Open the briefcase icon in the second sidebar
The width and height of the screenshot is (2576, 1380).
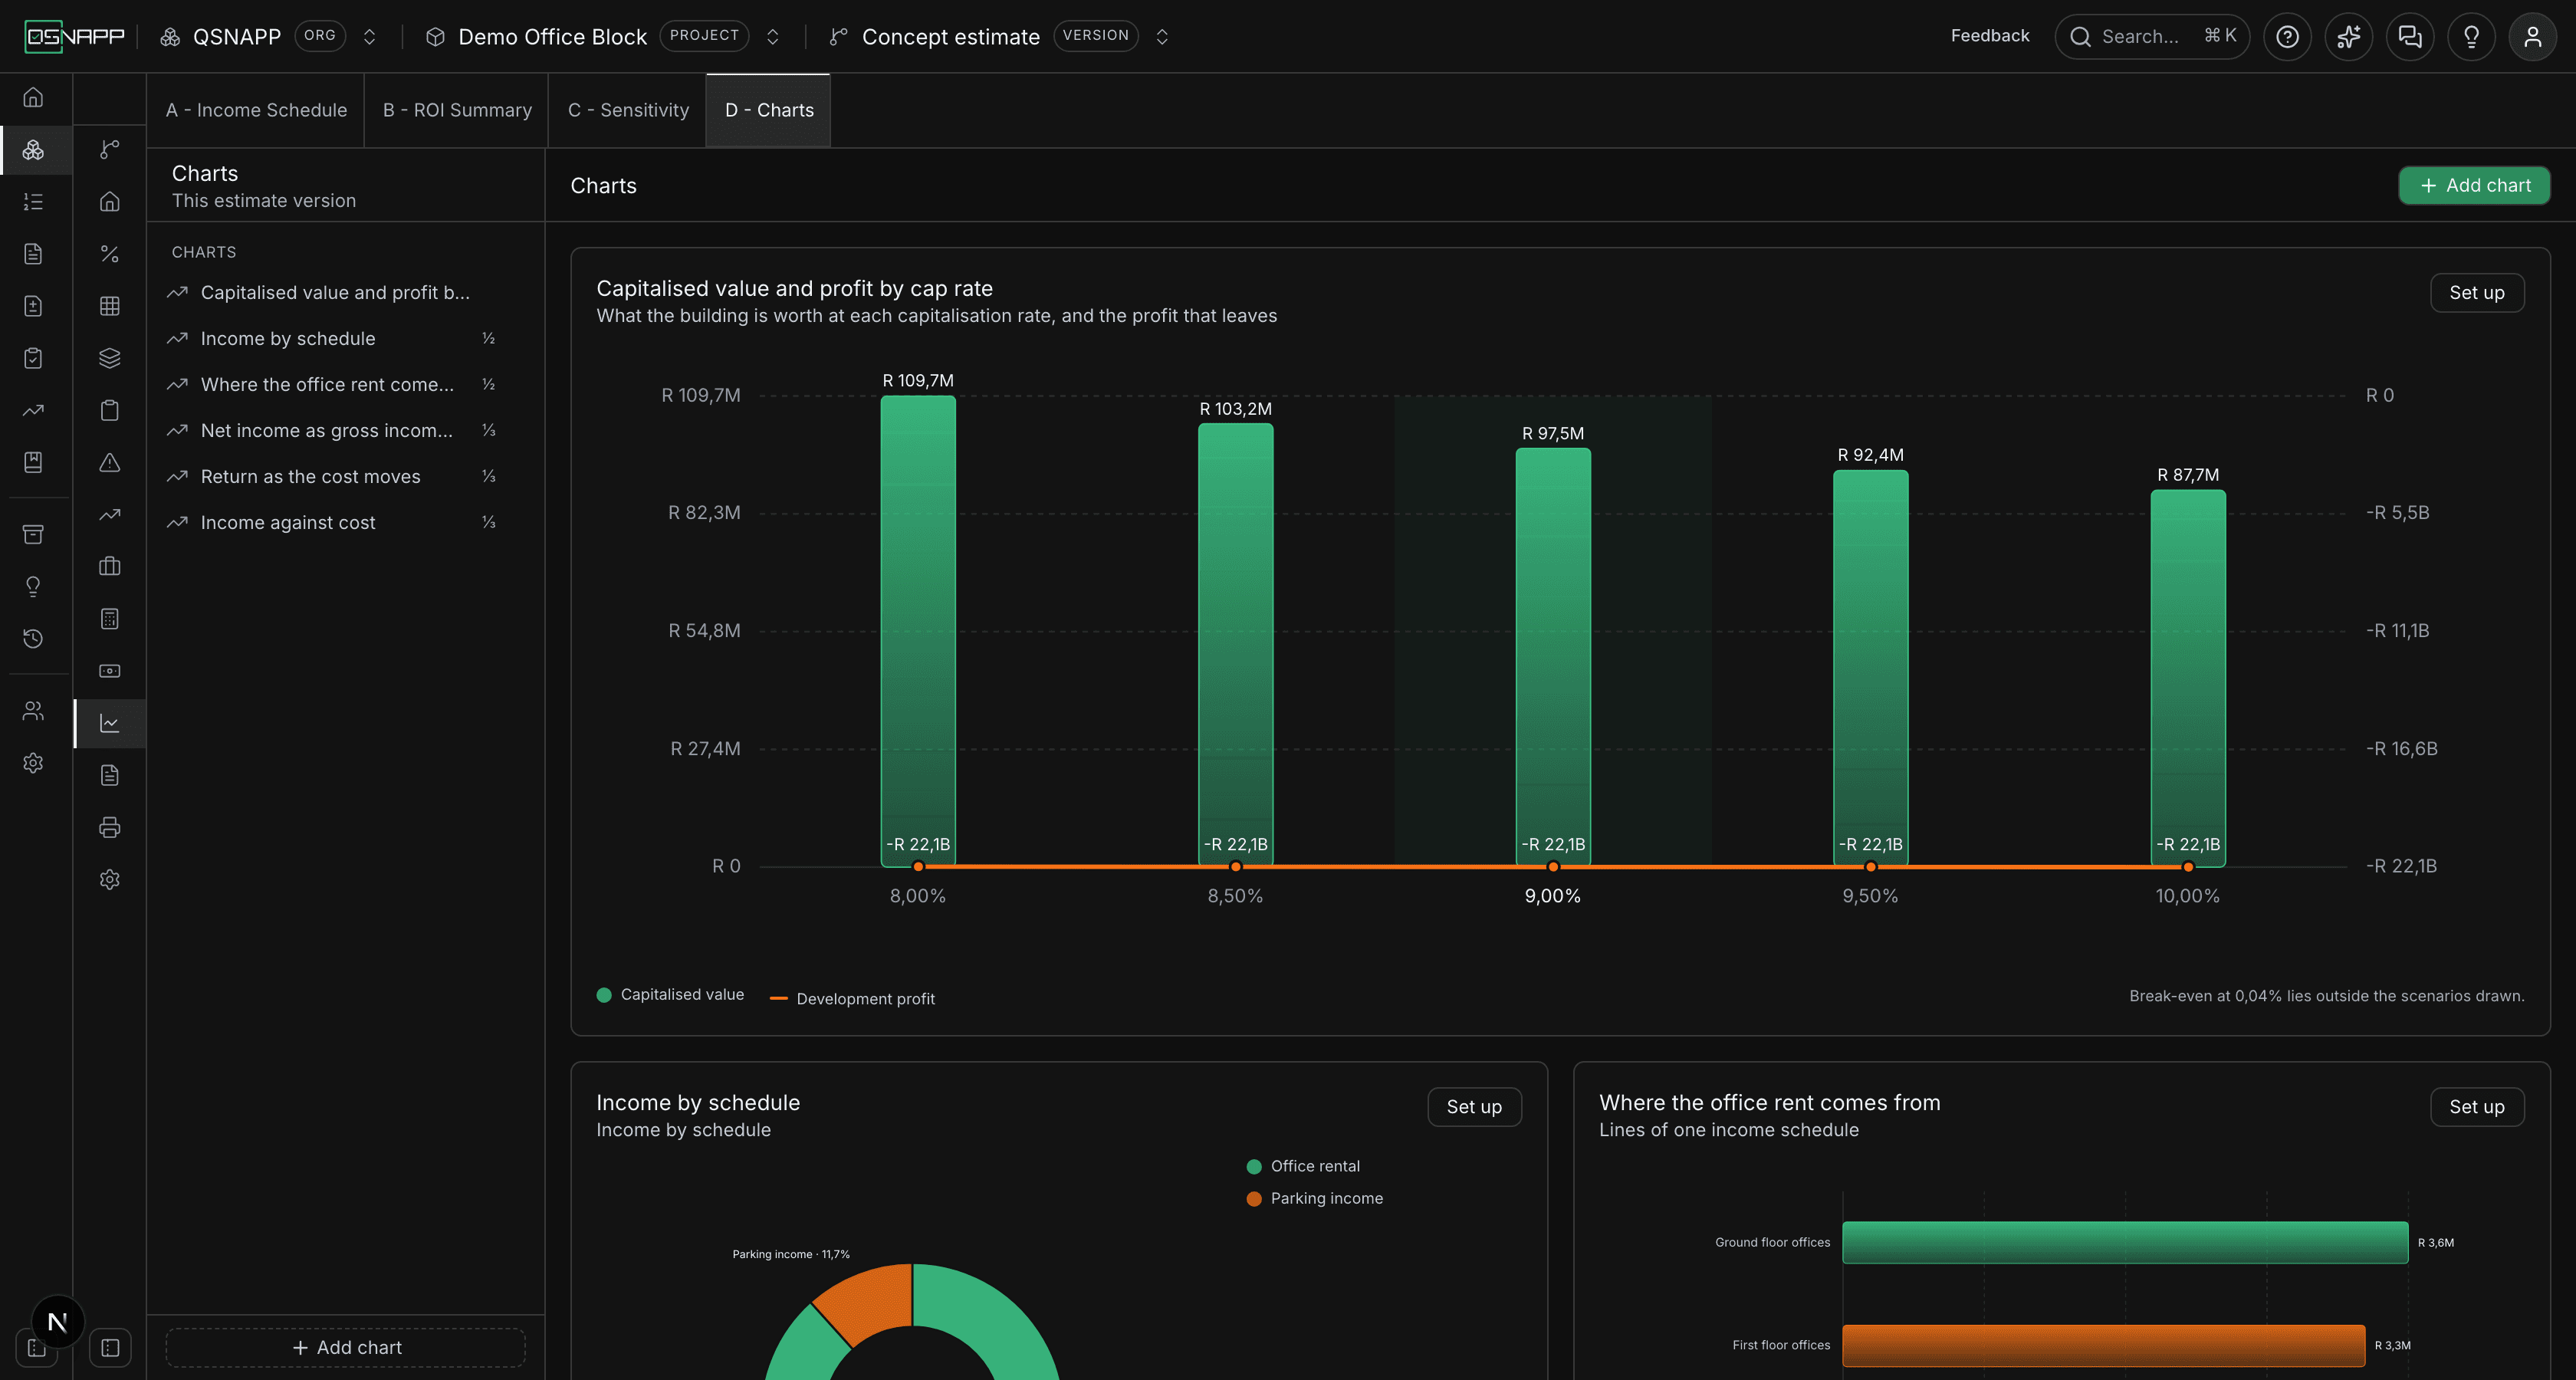tap(110, 567)
